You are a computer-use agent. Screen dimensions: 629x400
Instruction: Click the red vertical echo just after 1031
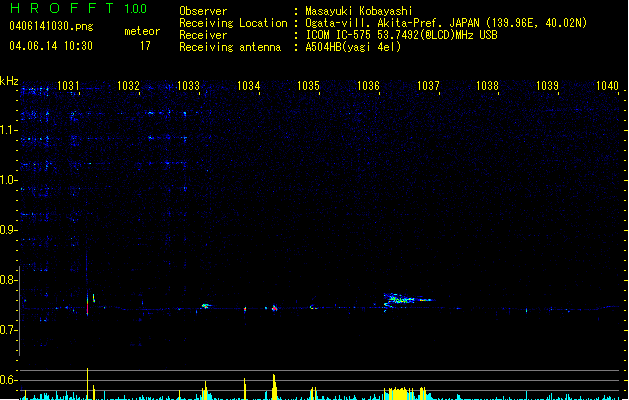click(87, 305)
